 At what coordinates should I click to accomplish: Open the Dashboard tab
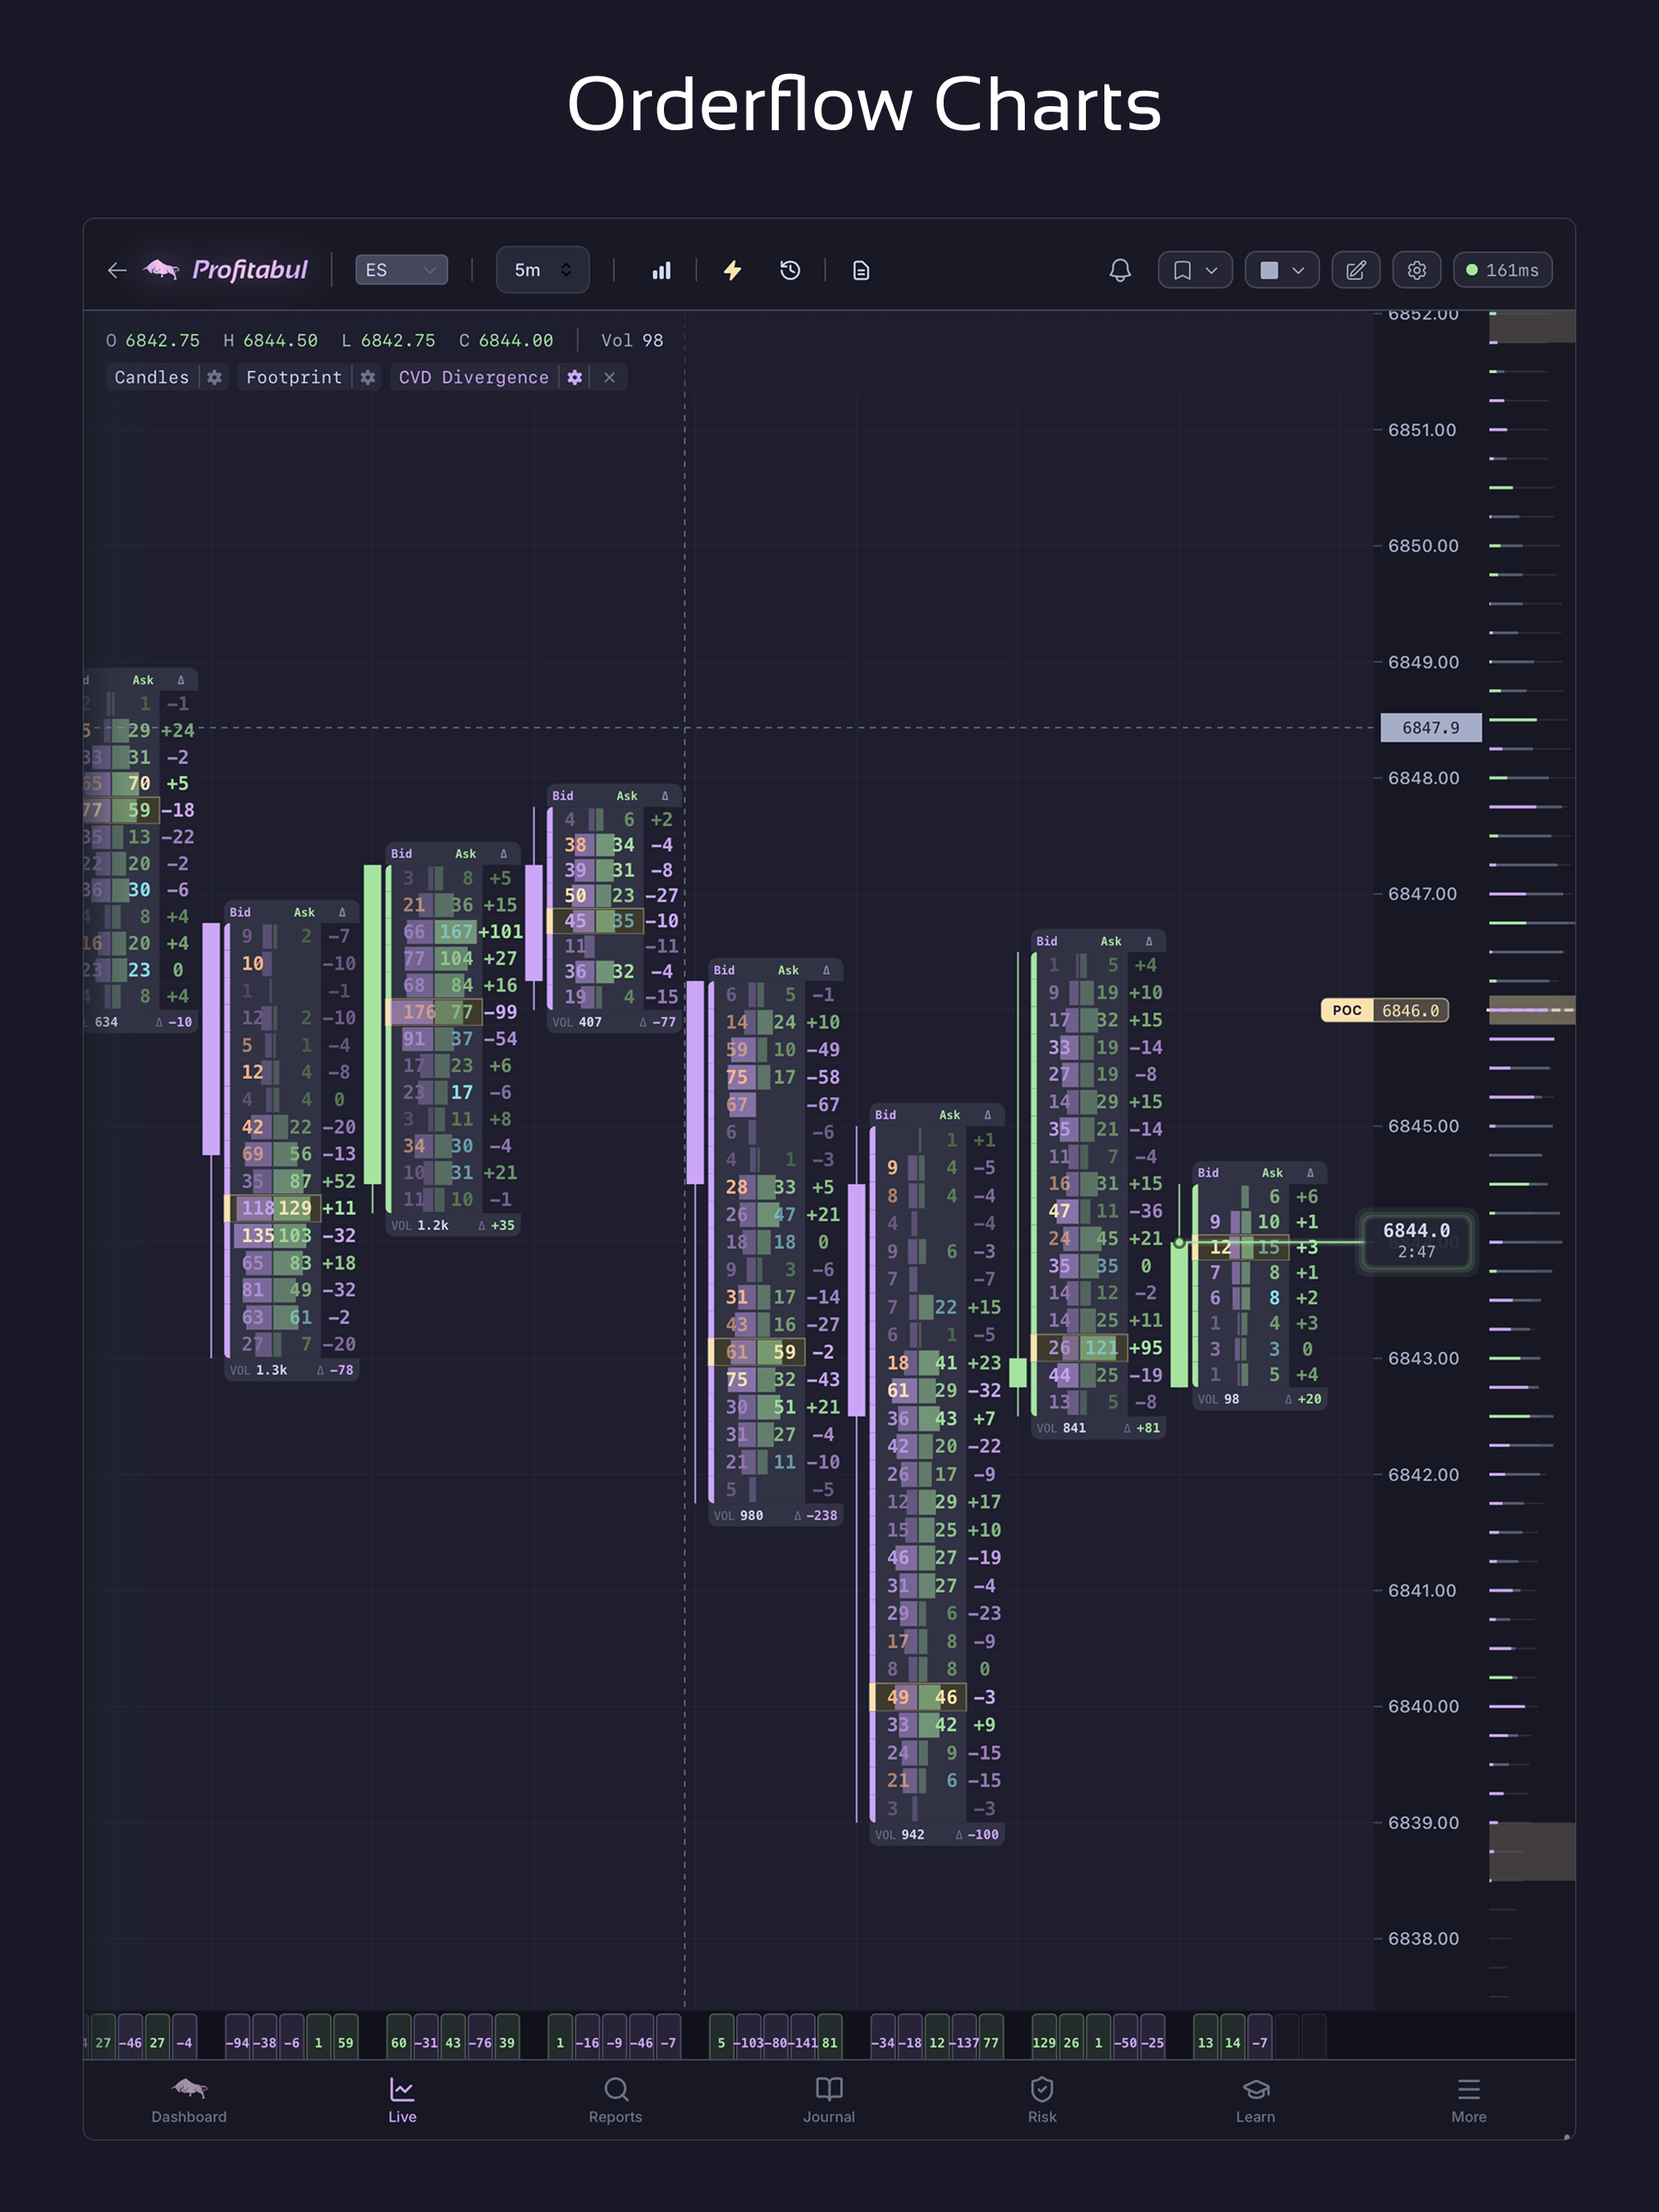tap(189, 2100)
